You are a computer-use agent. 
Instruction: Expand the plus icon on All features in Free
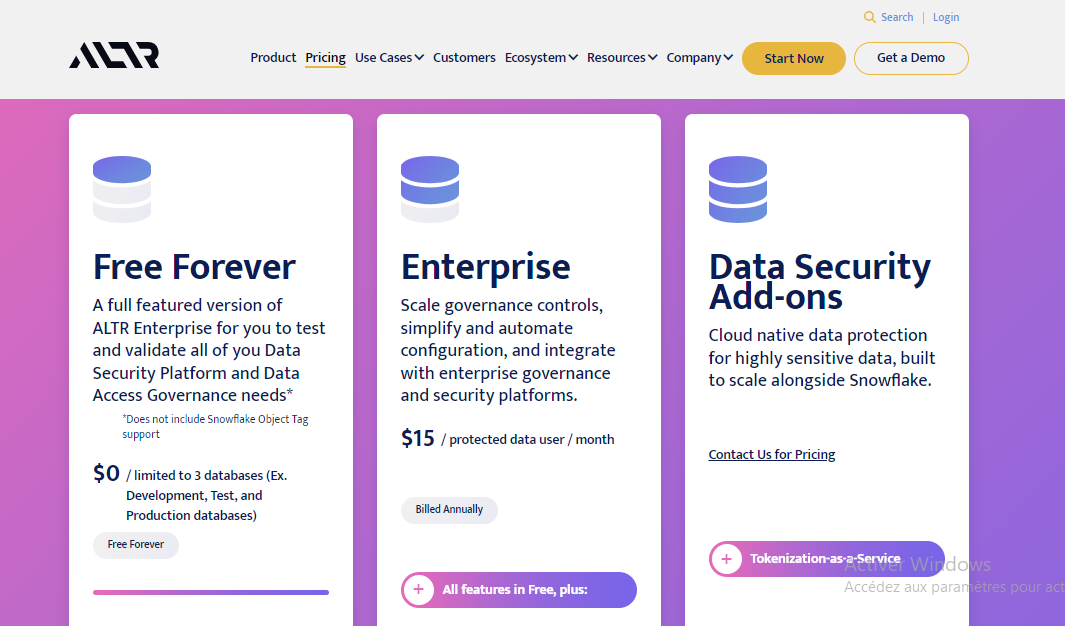click(418, 589)
